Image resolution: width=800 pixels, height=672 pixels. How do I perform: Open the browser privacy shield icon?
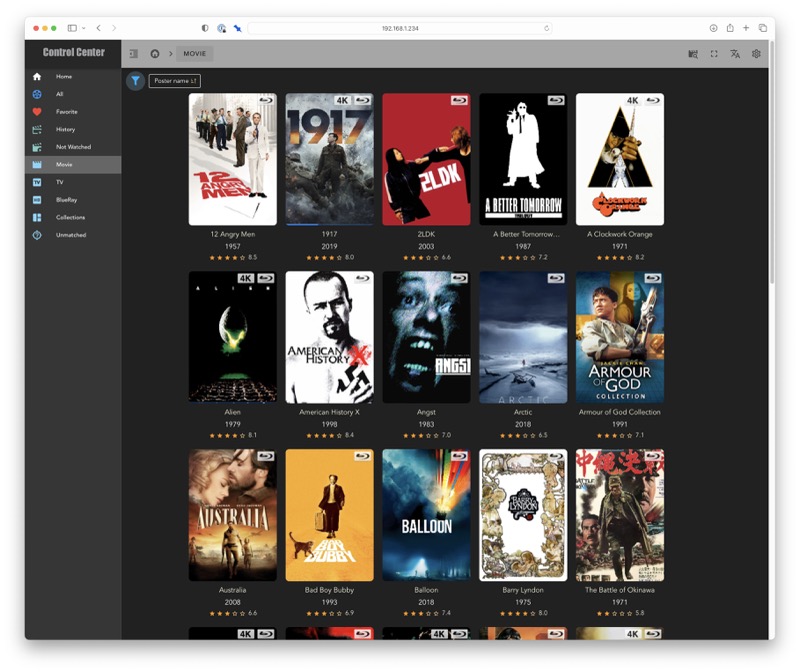[x=205, y=28]
